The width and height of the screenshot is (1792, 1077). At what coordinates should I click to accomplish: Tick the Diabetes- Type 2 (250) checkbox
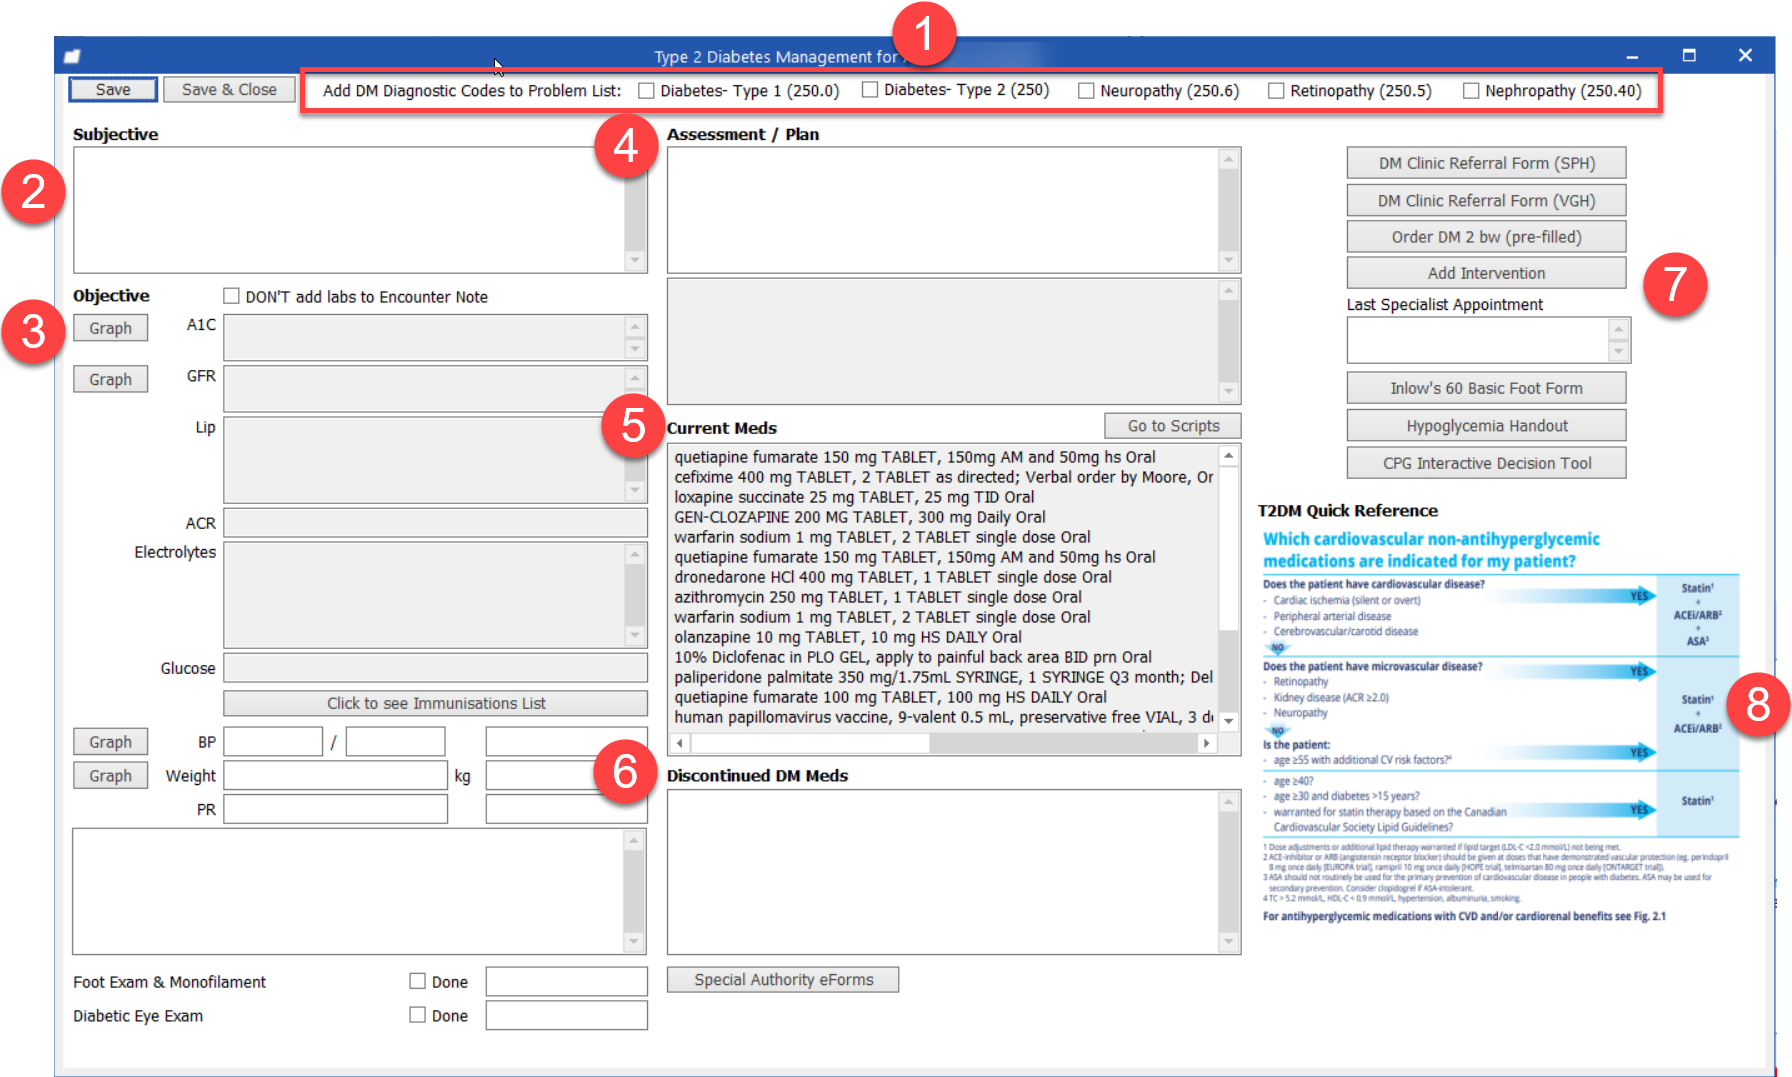870,90
